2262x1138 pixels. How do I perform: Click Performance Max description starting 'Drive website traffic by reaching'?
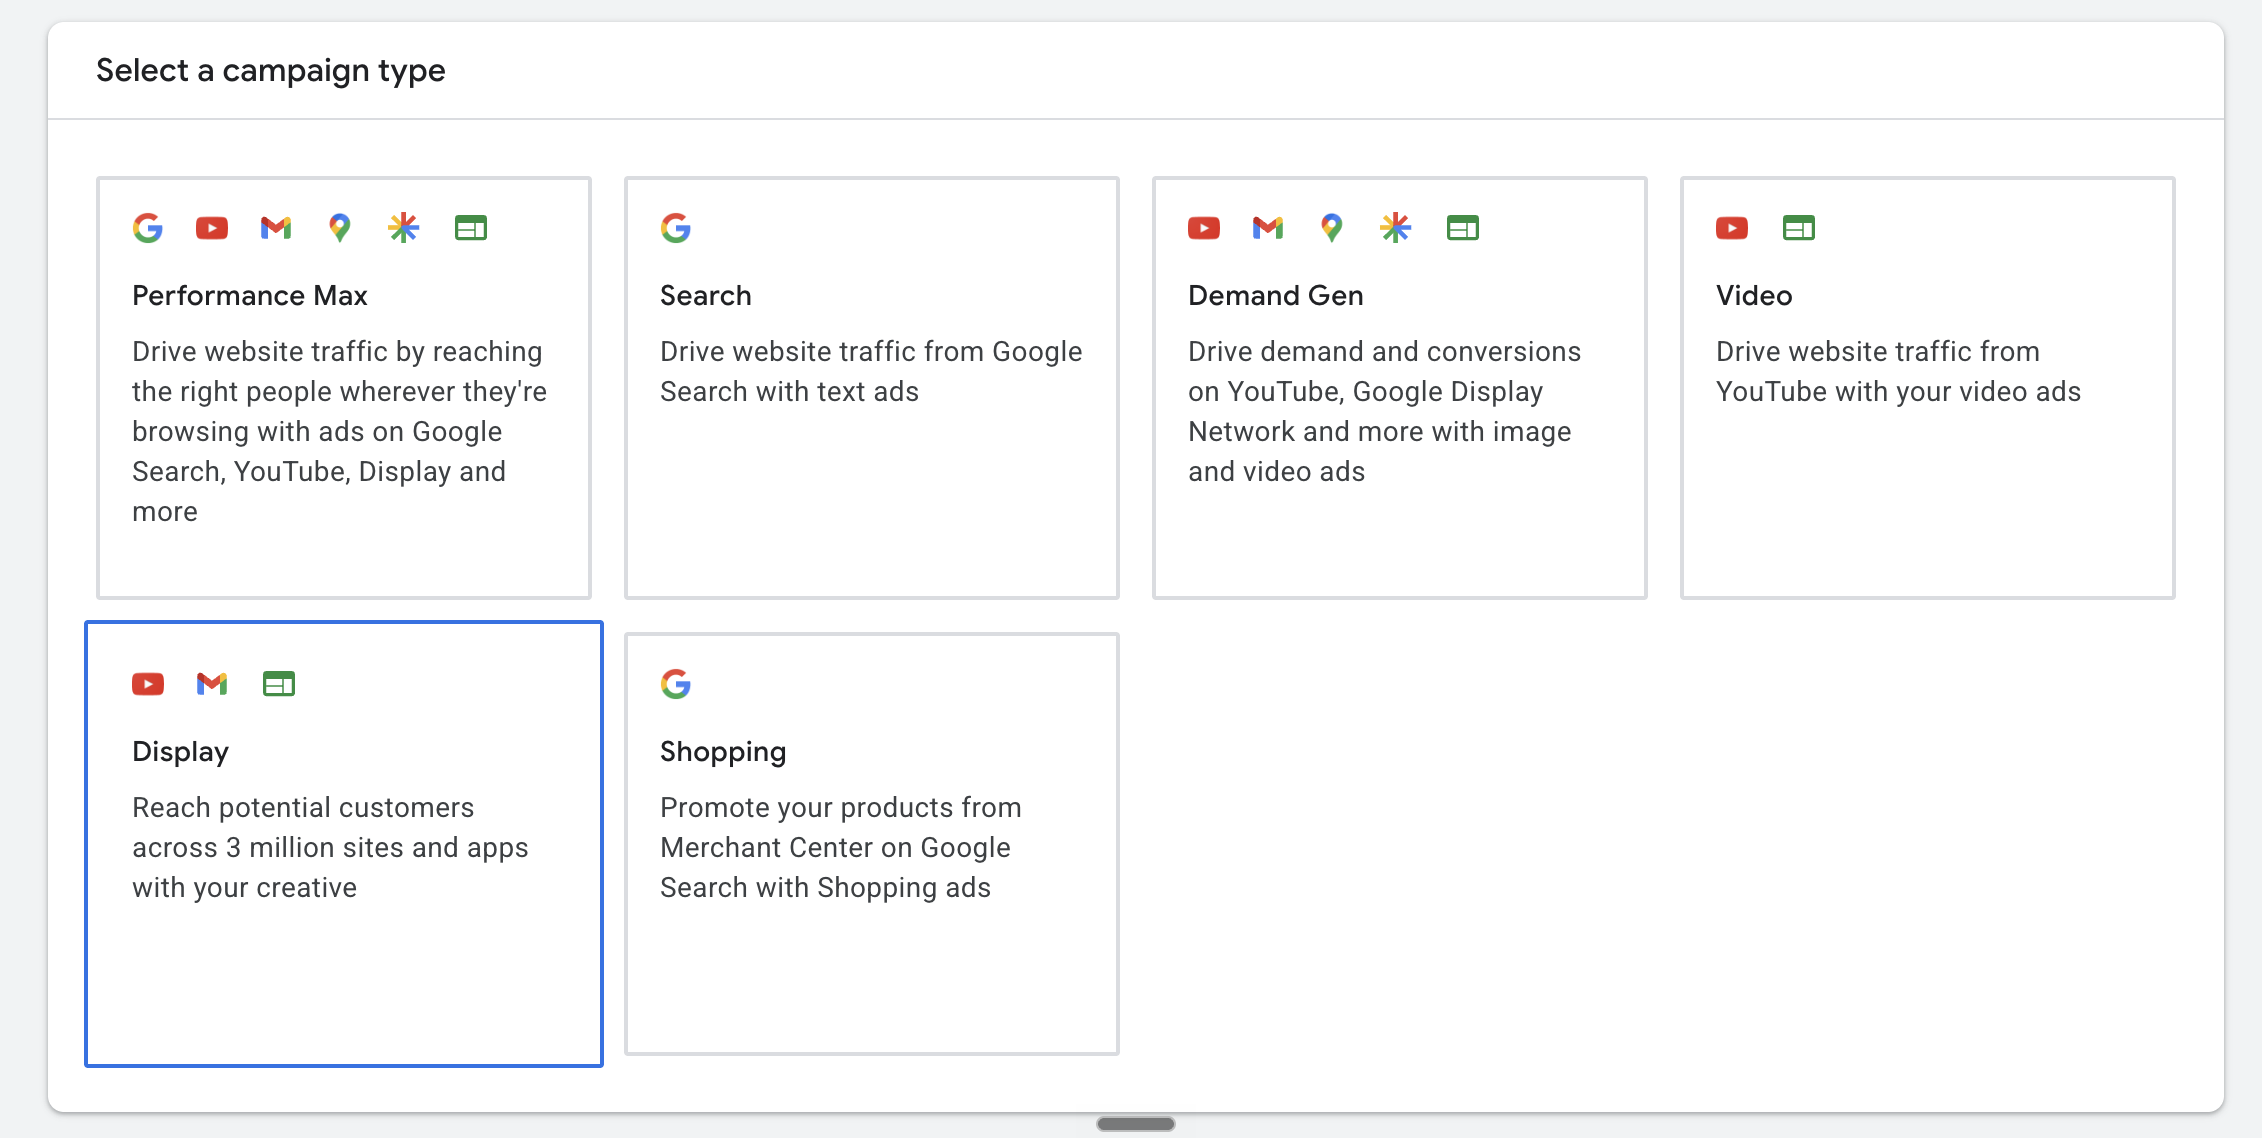(x=340, y=432)
